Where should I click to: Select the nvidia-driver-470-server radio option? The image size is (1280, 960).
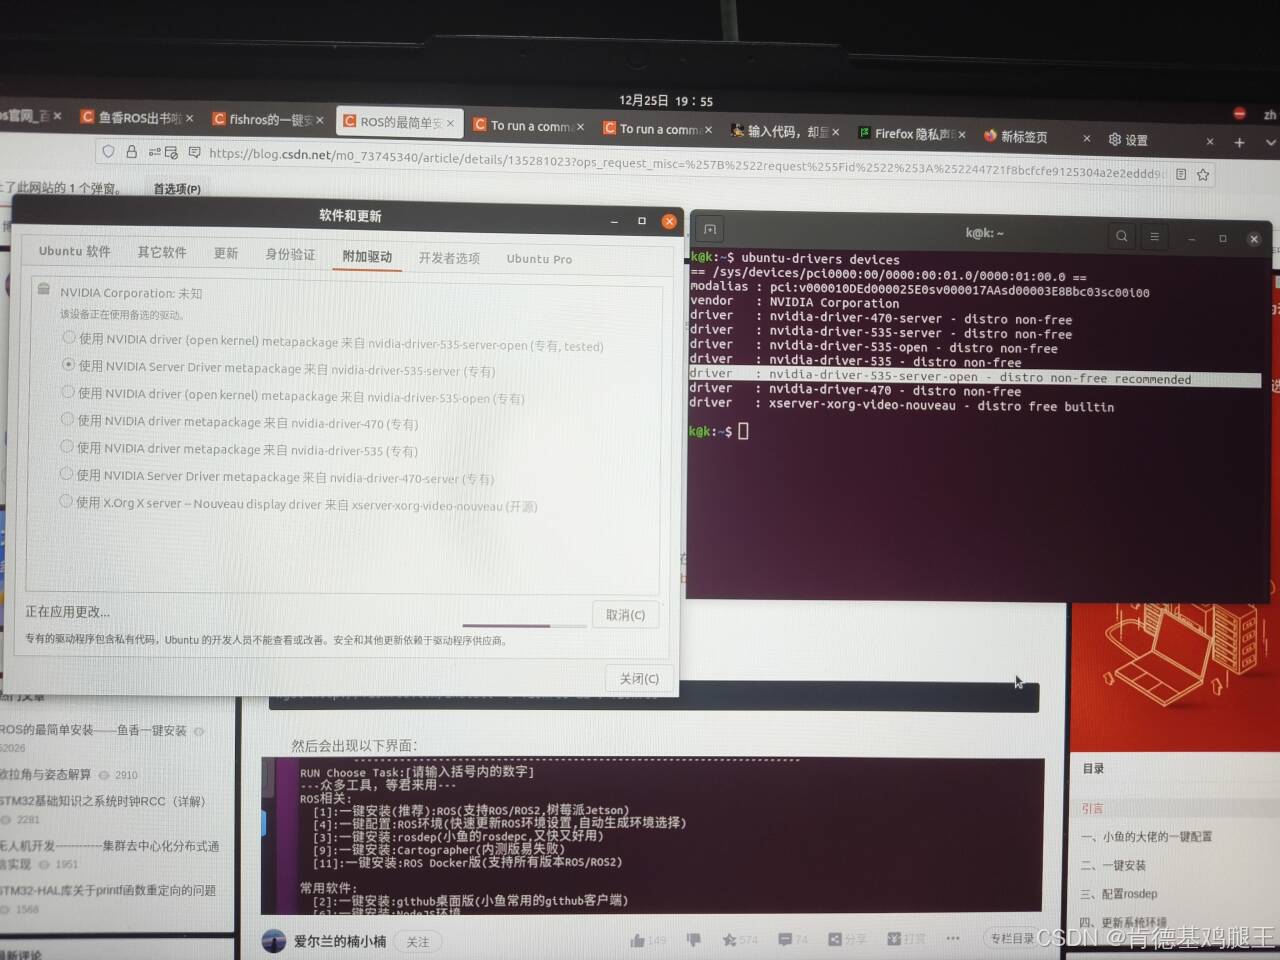point(67,474)
